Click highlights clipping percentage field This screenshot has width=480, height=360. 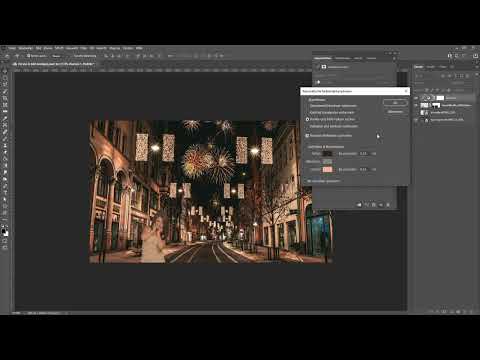pos(364,169)
